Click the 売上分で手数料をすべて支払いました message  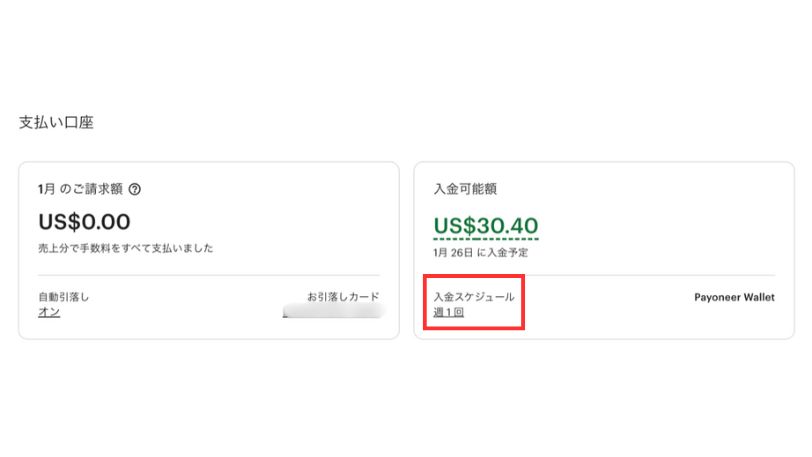(x=125, y=248)
